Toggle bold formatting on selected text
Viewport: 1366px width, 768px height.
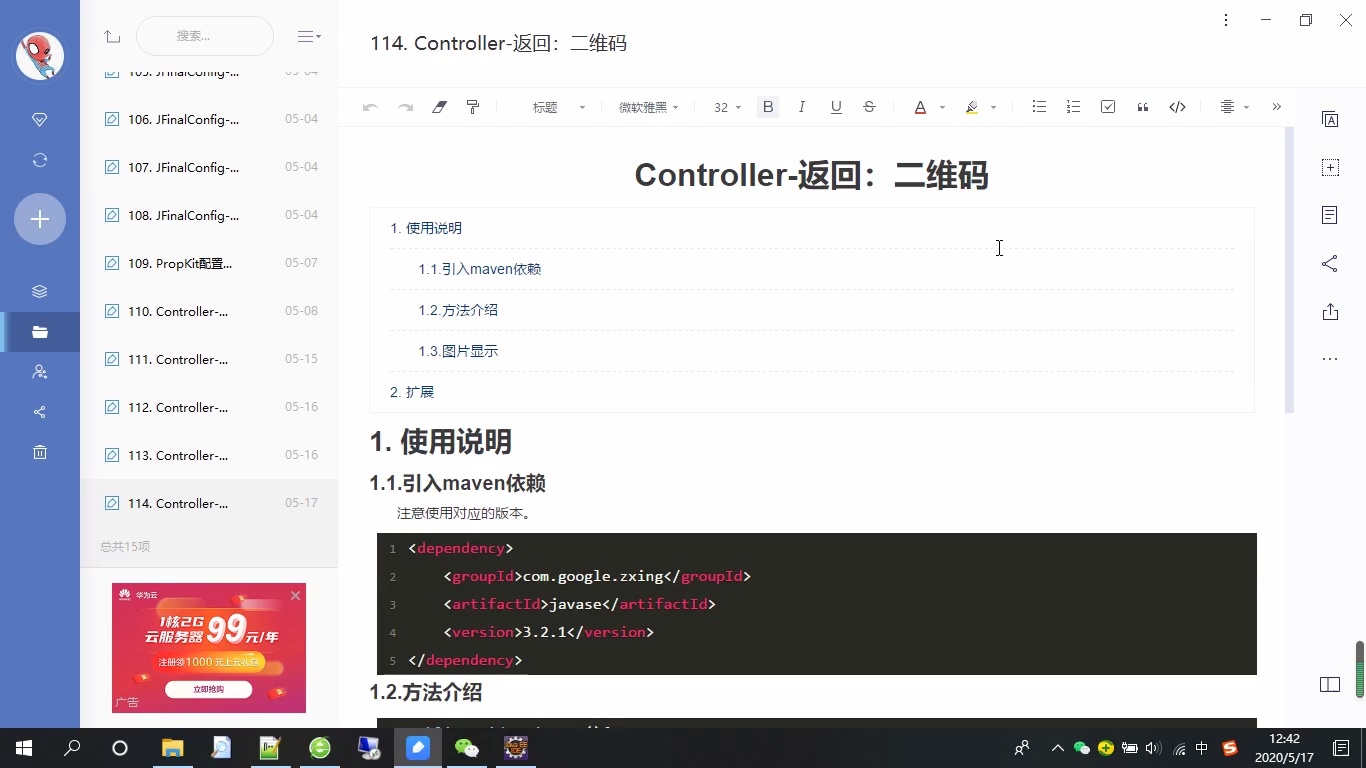tap(767, 106)
